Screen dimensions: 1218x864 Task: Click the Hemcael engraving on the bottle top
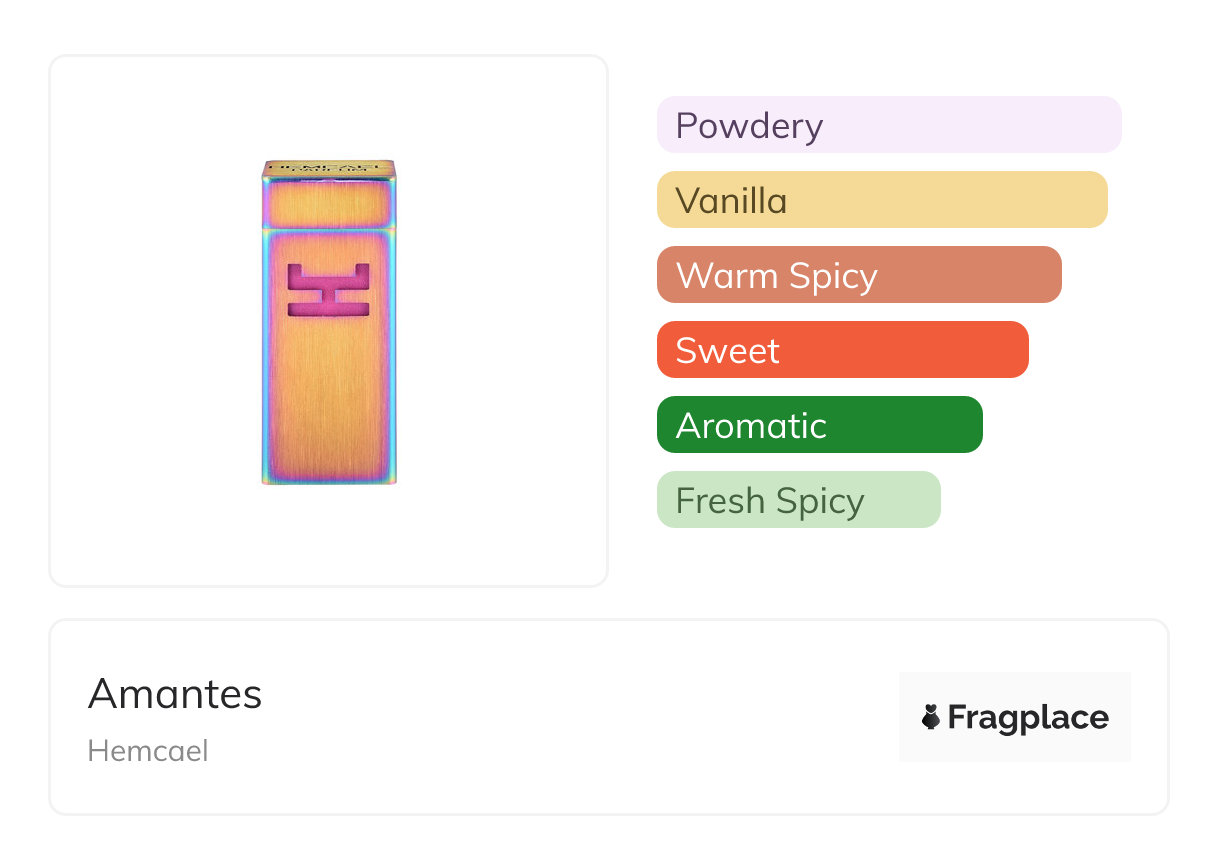coord(329,167)
